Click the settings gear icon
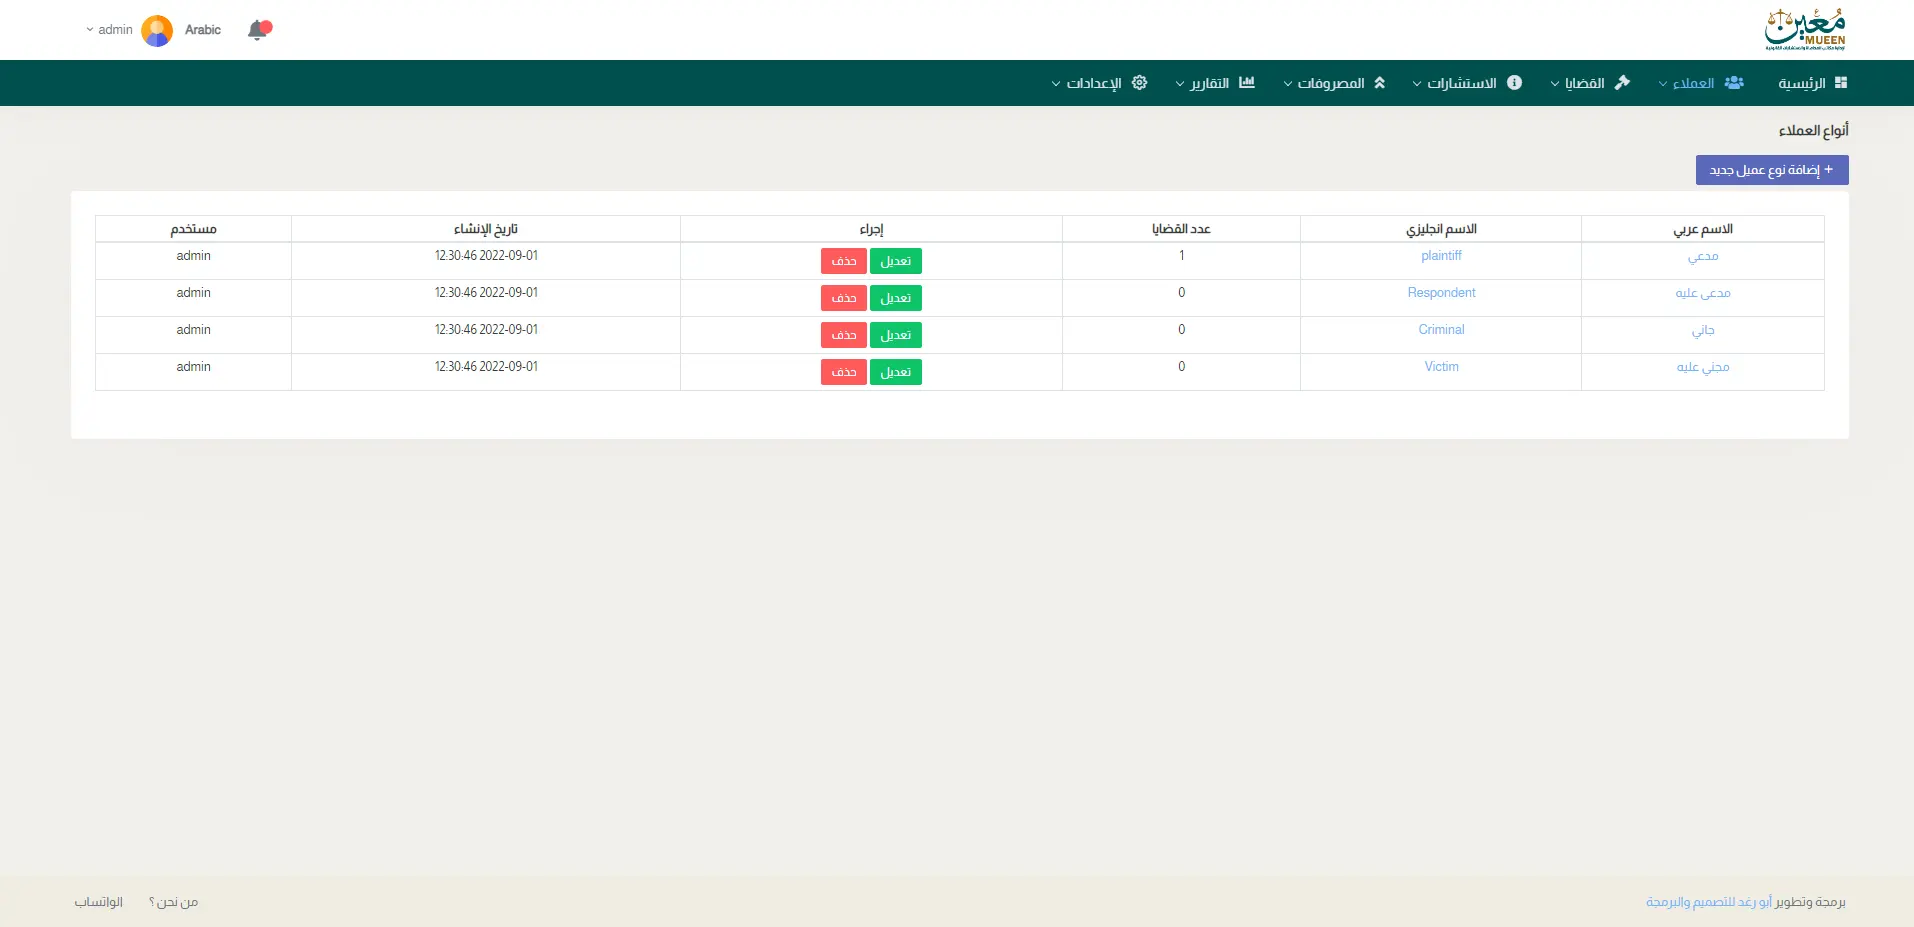This screenshot has height=927, width=1914. [x=1139, y=83]
